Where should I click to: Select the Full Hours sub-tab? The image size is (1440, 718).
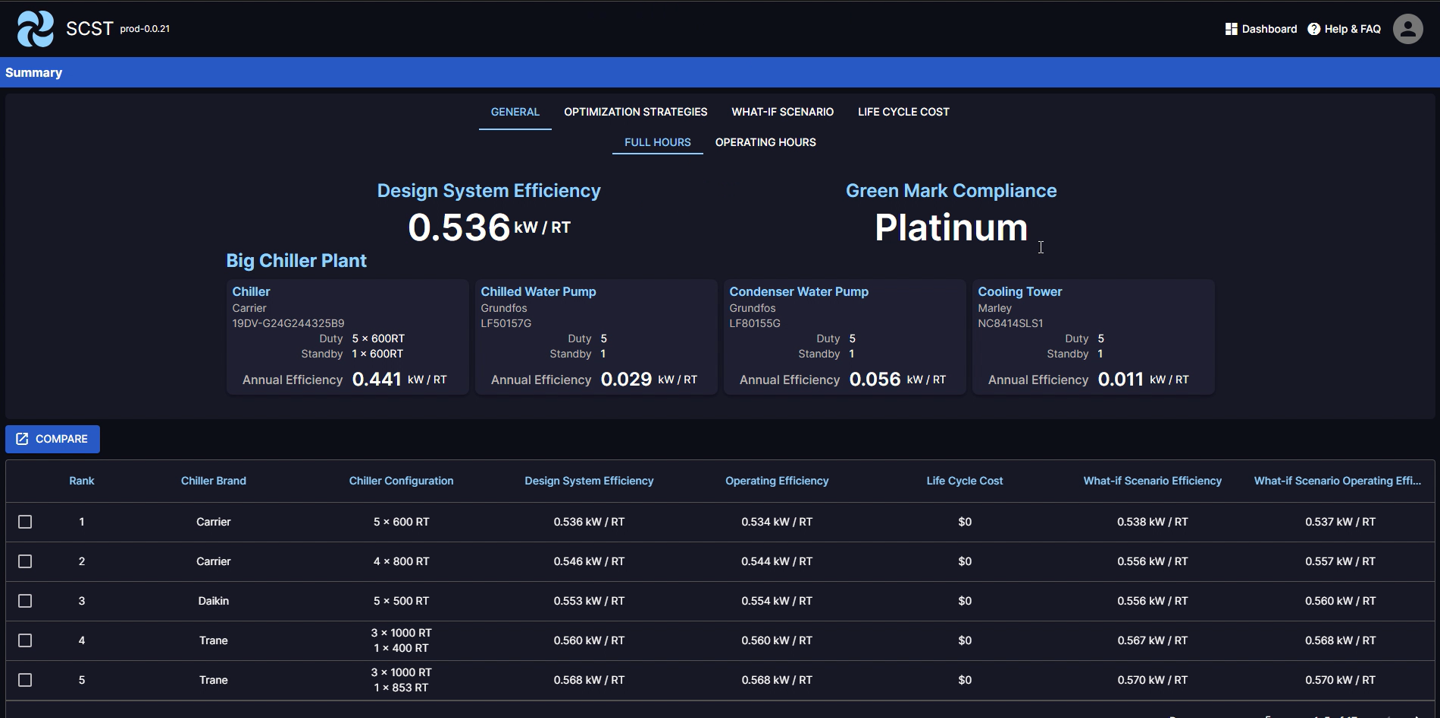point(657,143)
